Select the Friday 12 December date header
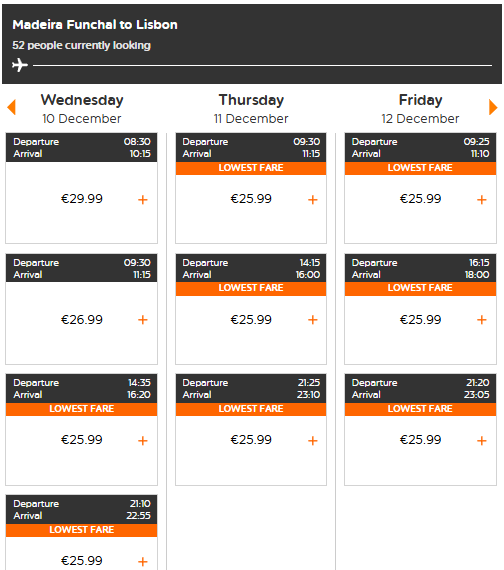Image resolution: width=504 pixels, height=570 pixels. pyautogui.click(x=420, y=109)
